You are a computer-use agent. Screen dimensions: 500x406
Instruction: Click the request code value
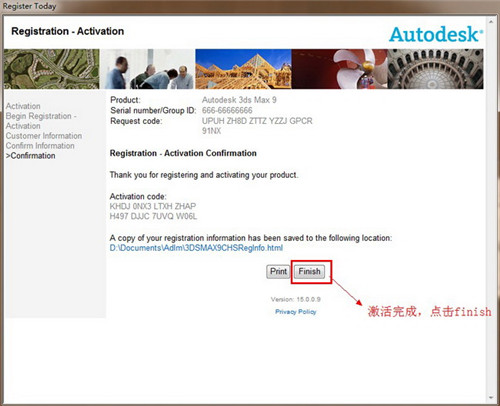tap(257, 126)
